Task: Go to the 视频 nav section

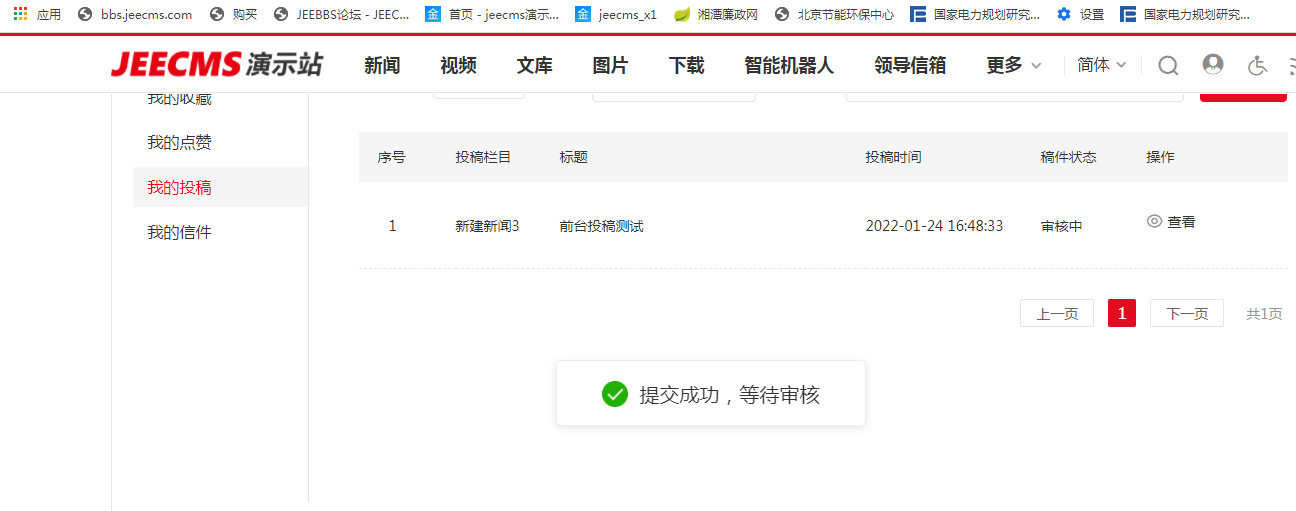Action: (458, 65)
